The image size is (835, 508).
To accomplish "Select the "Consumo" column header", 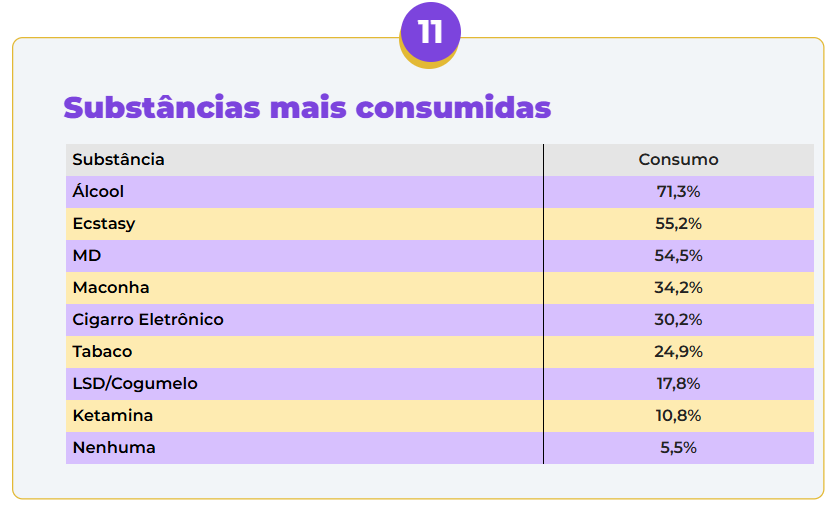I will click(x=678, y=160).
